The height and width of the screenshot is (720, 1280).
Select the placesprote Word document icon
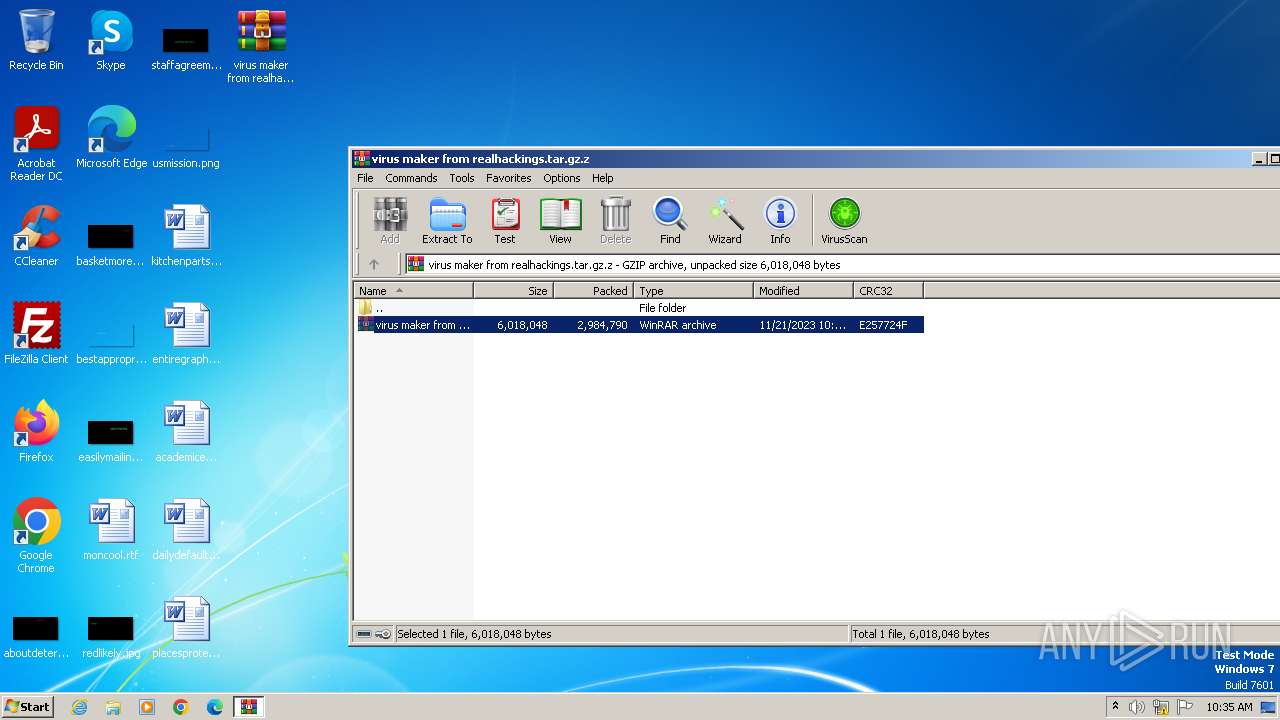(186, 628)
